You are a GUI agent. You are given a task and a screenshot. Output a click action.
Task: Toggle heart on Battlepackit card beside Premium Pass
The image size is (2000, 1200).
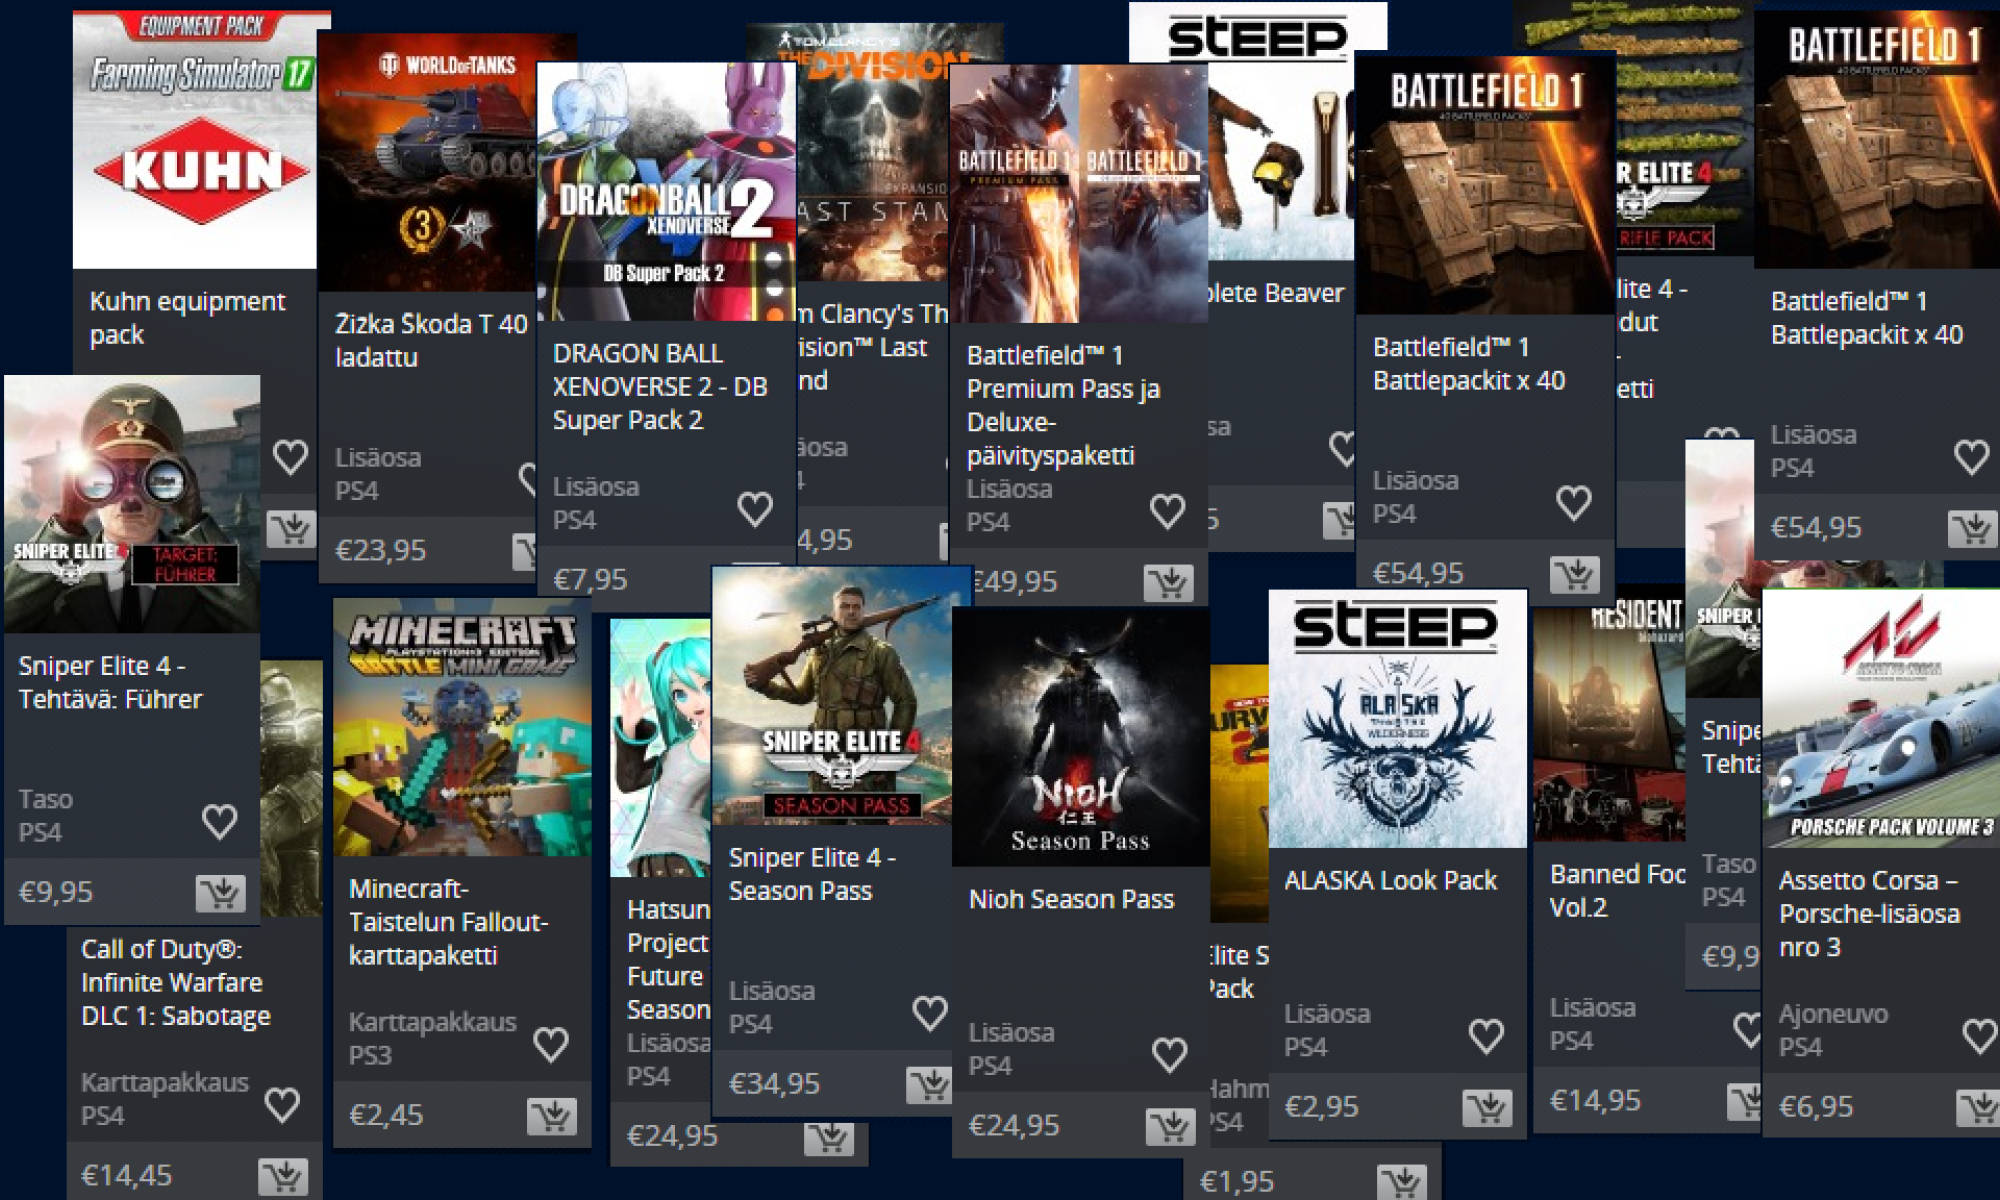[1574, 503]
